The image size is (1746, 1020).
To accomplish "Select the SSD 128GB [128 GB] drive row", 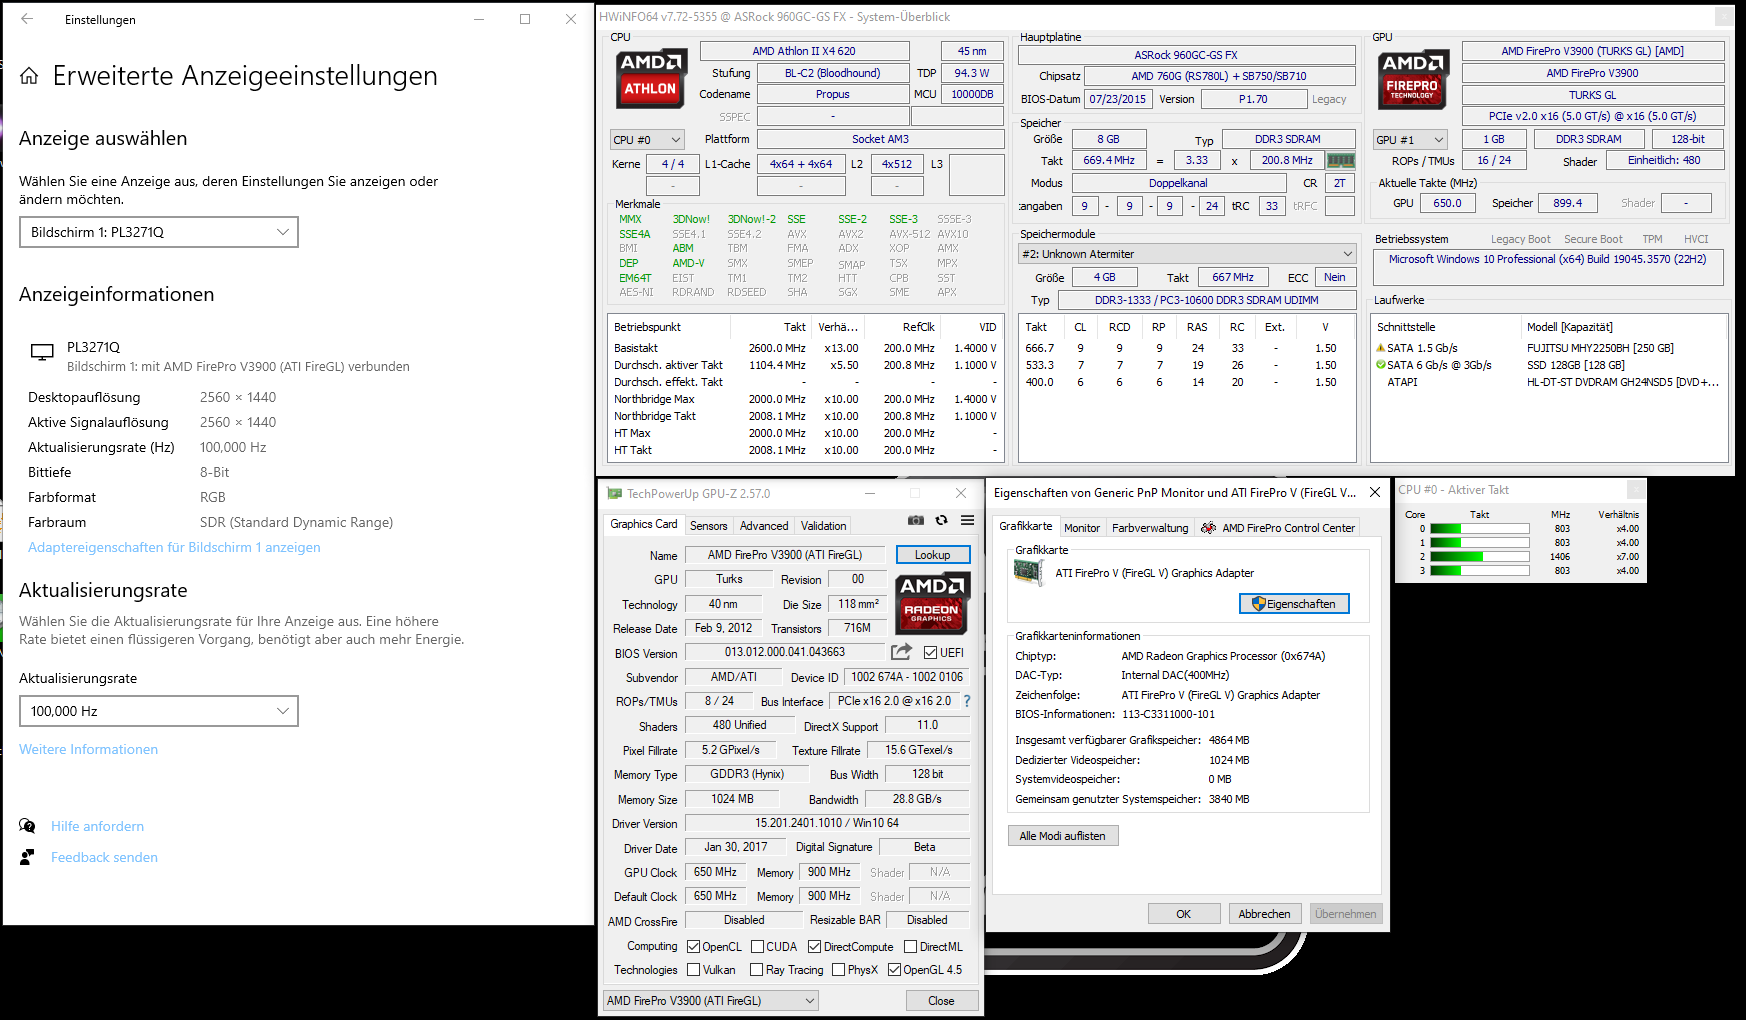I will point(1547,365).
